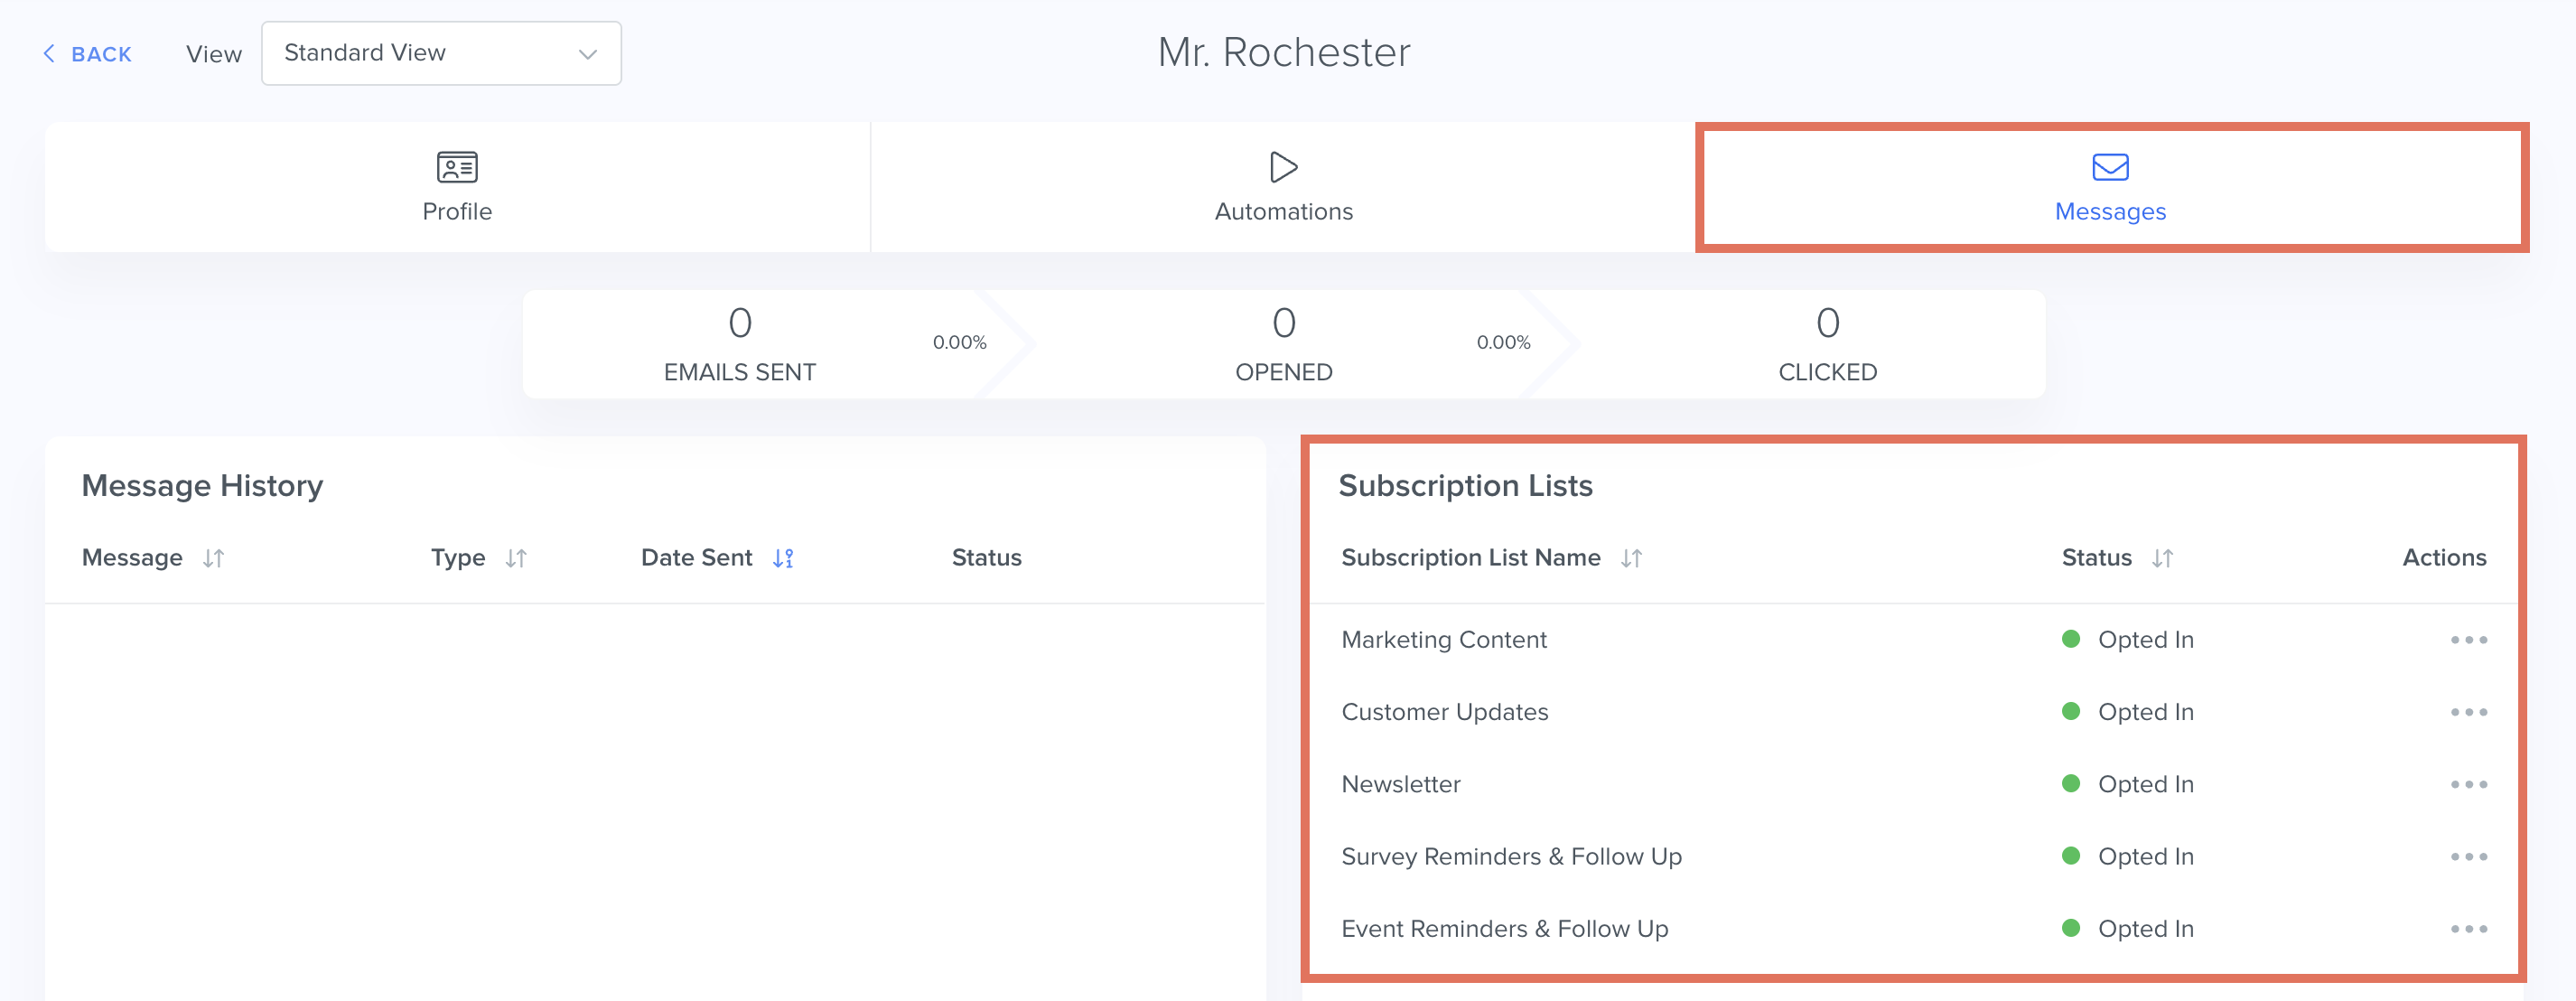Switch to the Automations tab

1283,187
